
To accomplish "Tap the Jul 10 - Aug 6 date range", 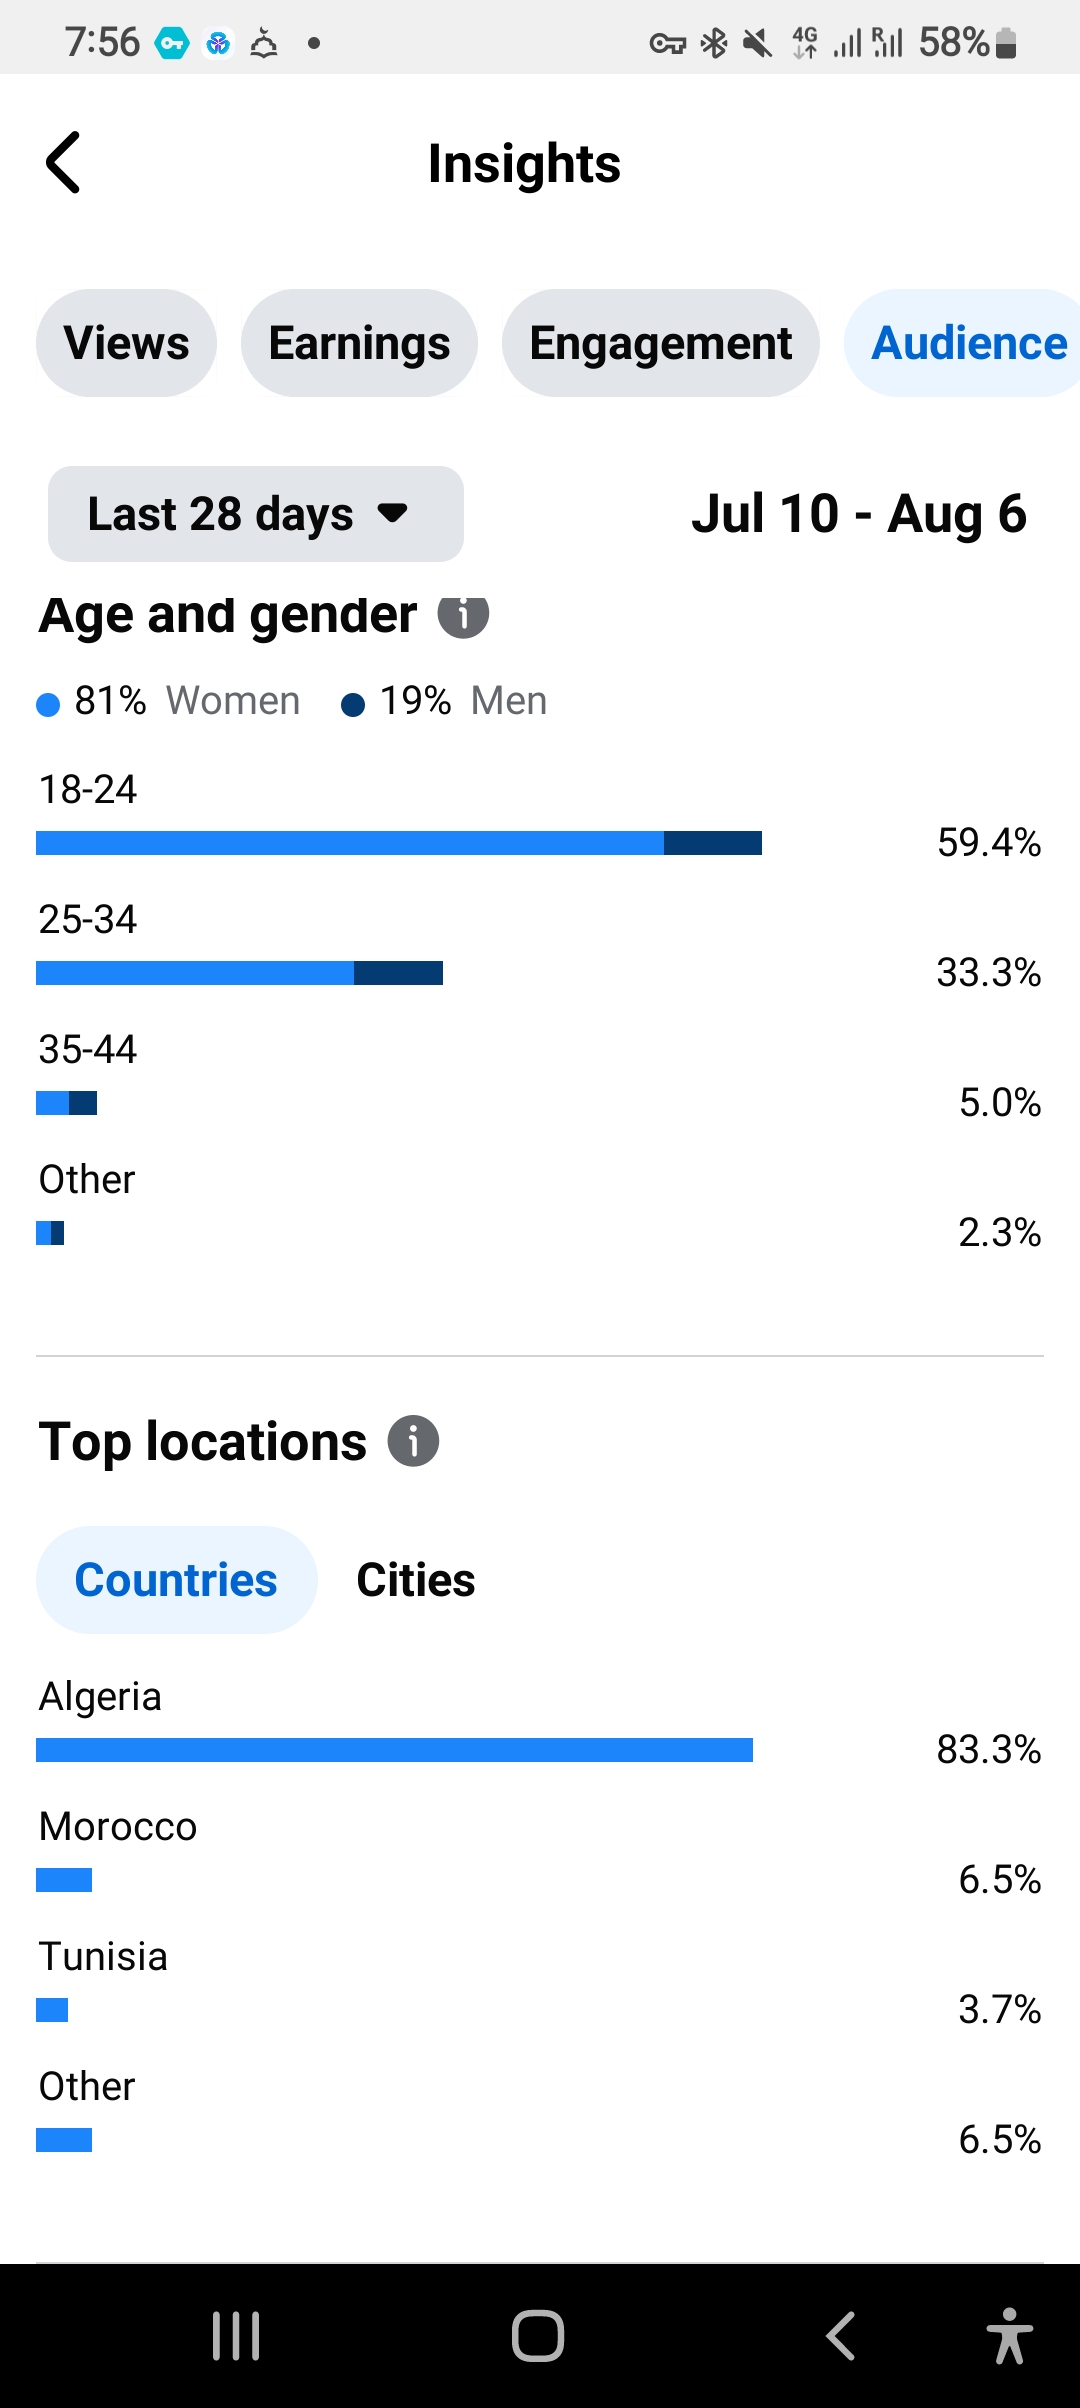I will 859,514.
